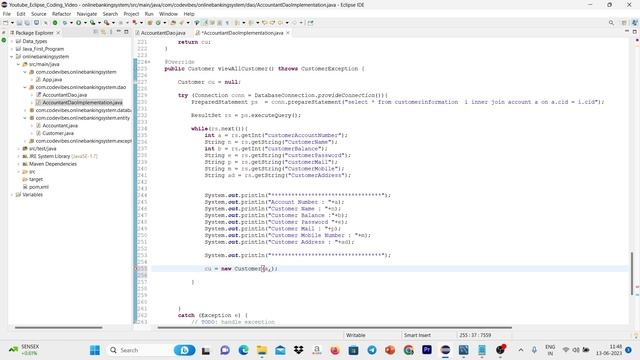Screen dimensions: 640x360
Task: Show hidden system tray icons
Action: pyautogui.click(x=521, y=350)
